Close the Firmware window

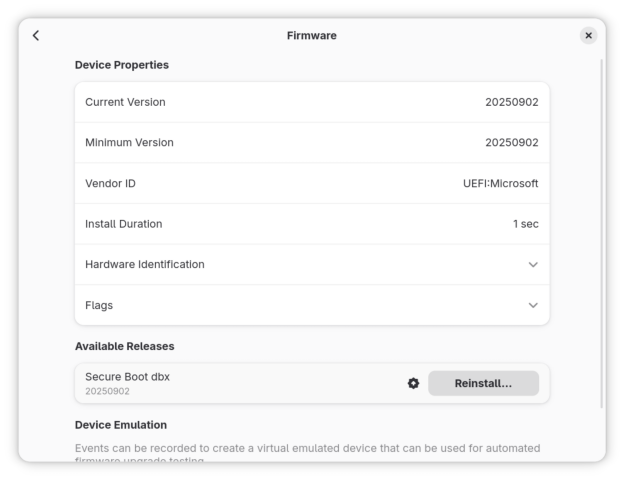click(588, 36)
